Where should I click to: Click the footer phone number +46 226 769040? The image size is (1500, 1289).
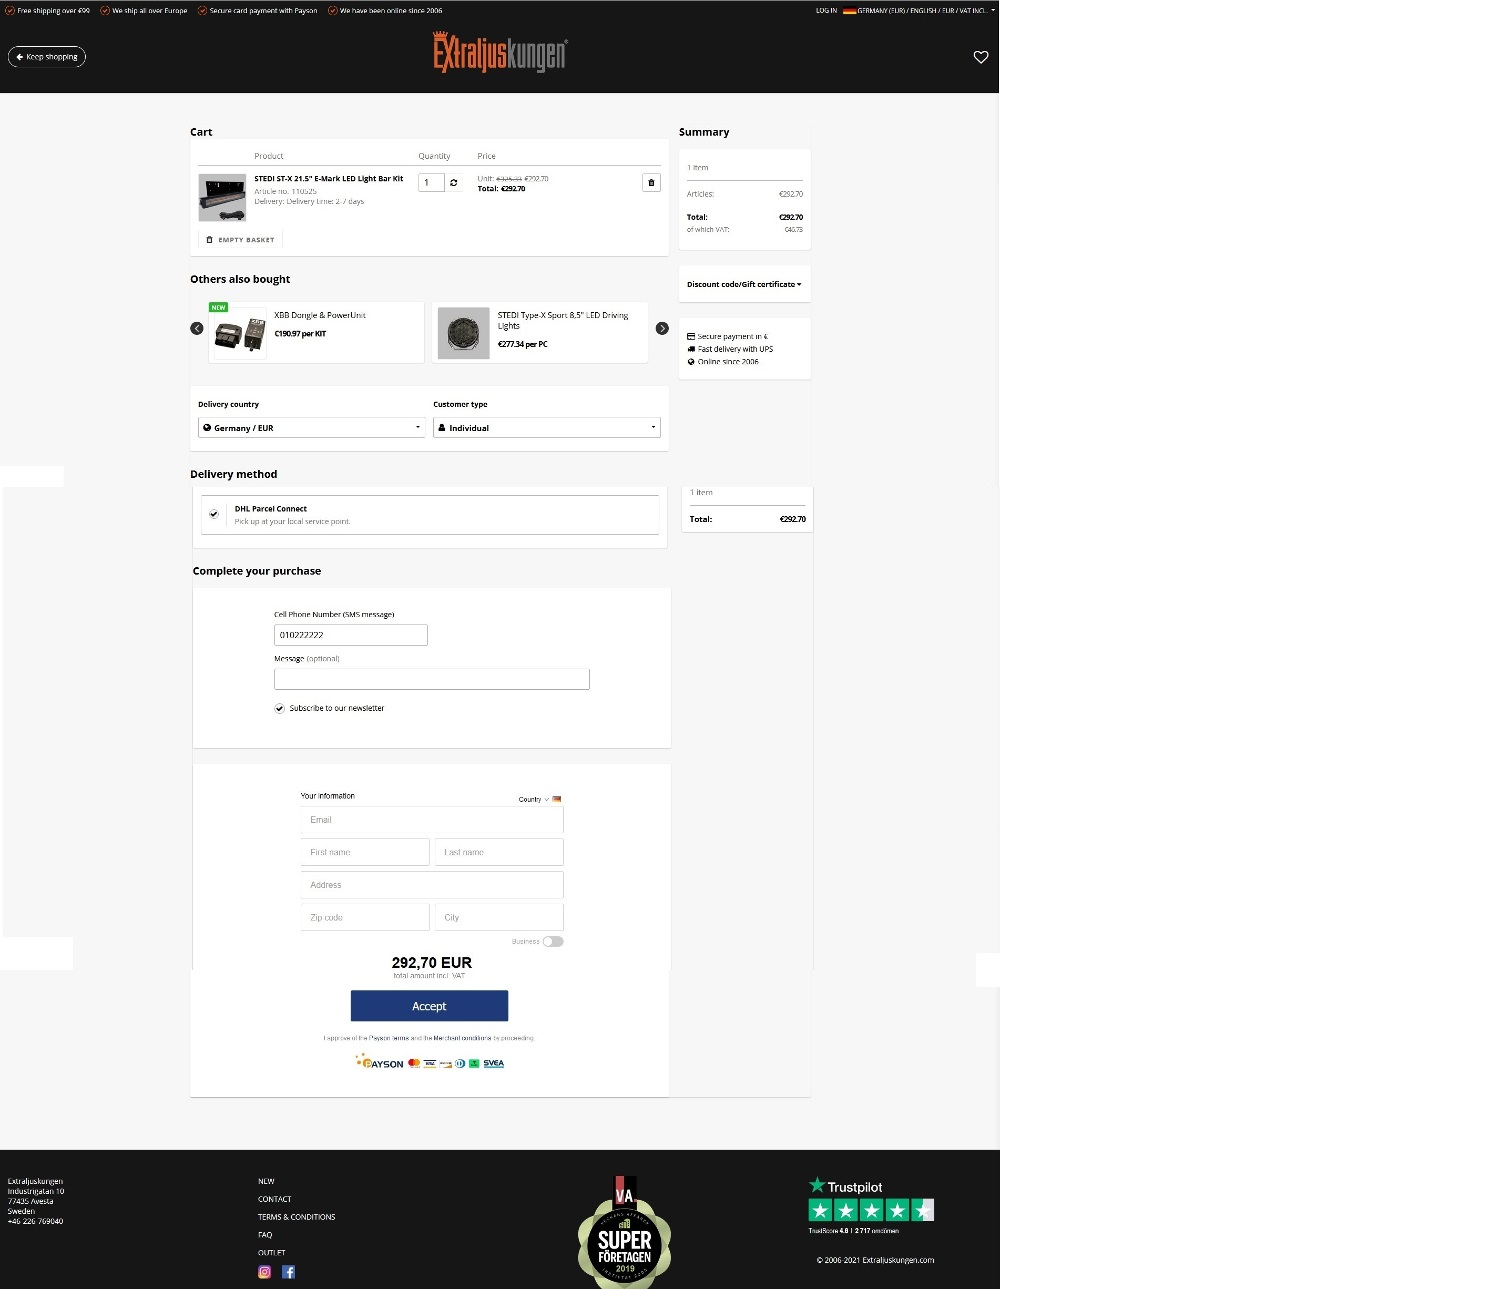tap(36, 1221)
